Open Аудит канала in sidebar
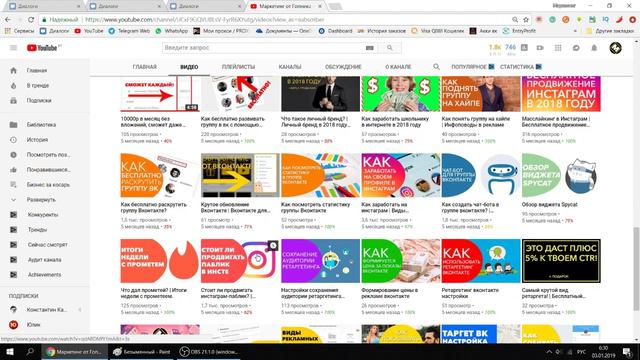 [x=45, y=260]
